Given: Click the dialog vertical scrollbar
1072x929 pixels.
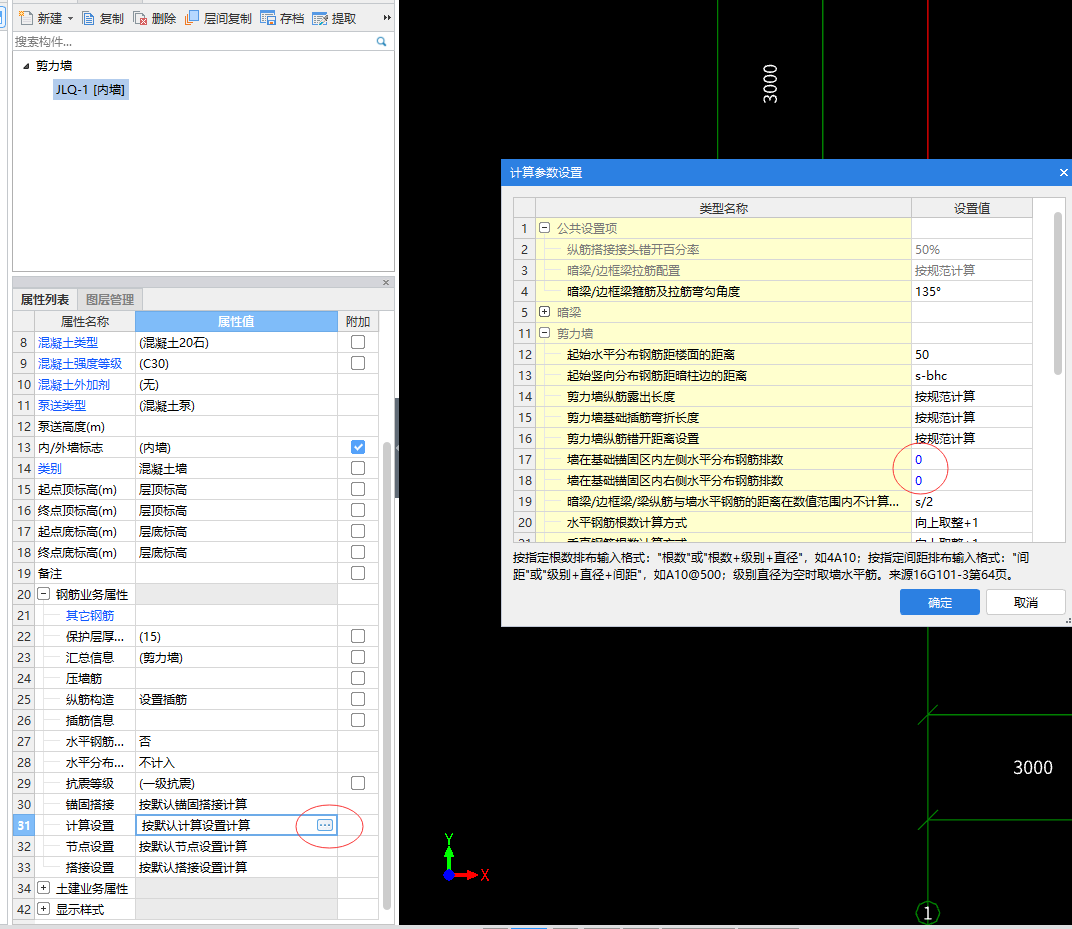Looking at the screenshot, I should (x=1058, y=294).
